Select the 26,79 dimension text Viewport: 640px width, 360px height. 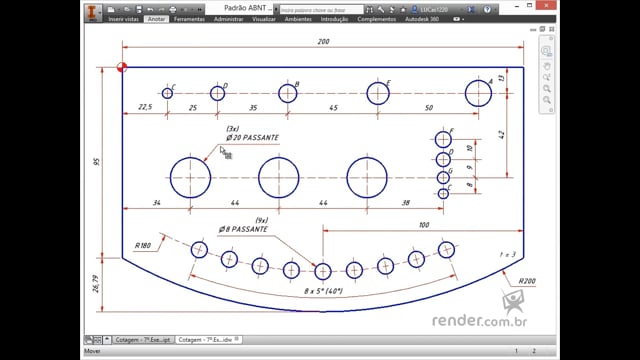pos(96,284)
